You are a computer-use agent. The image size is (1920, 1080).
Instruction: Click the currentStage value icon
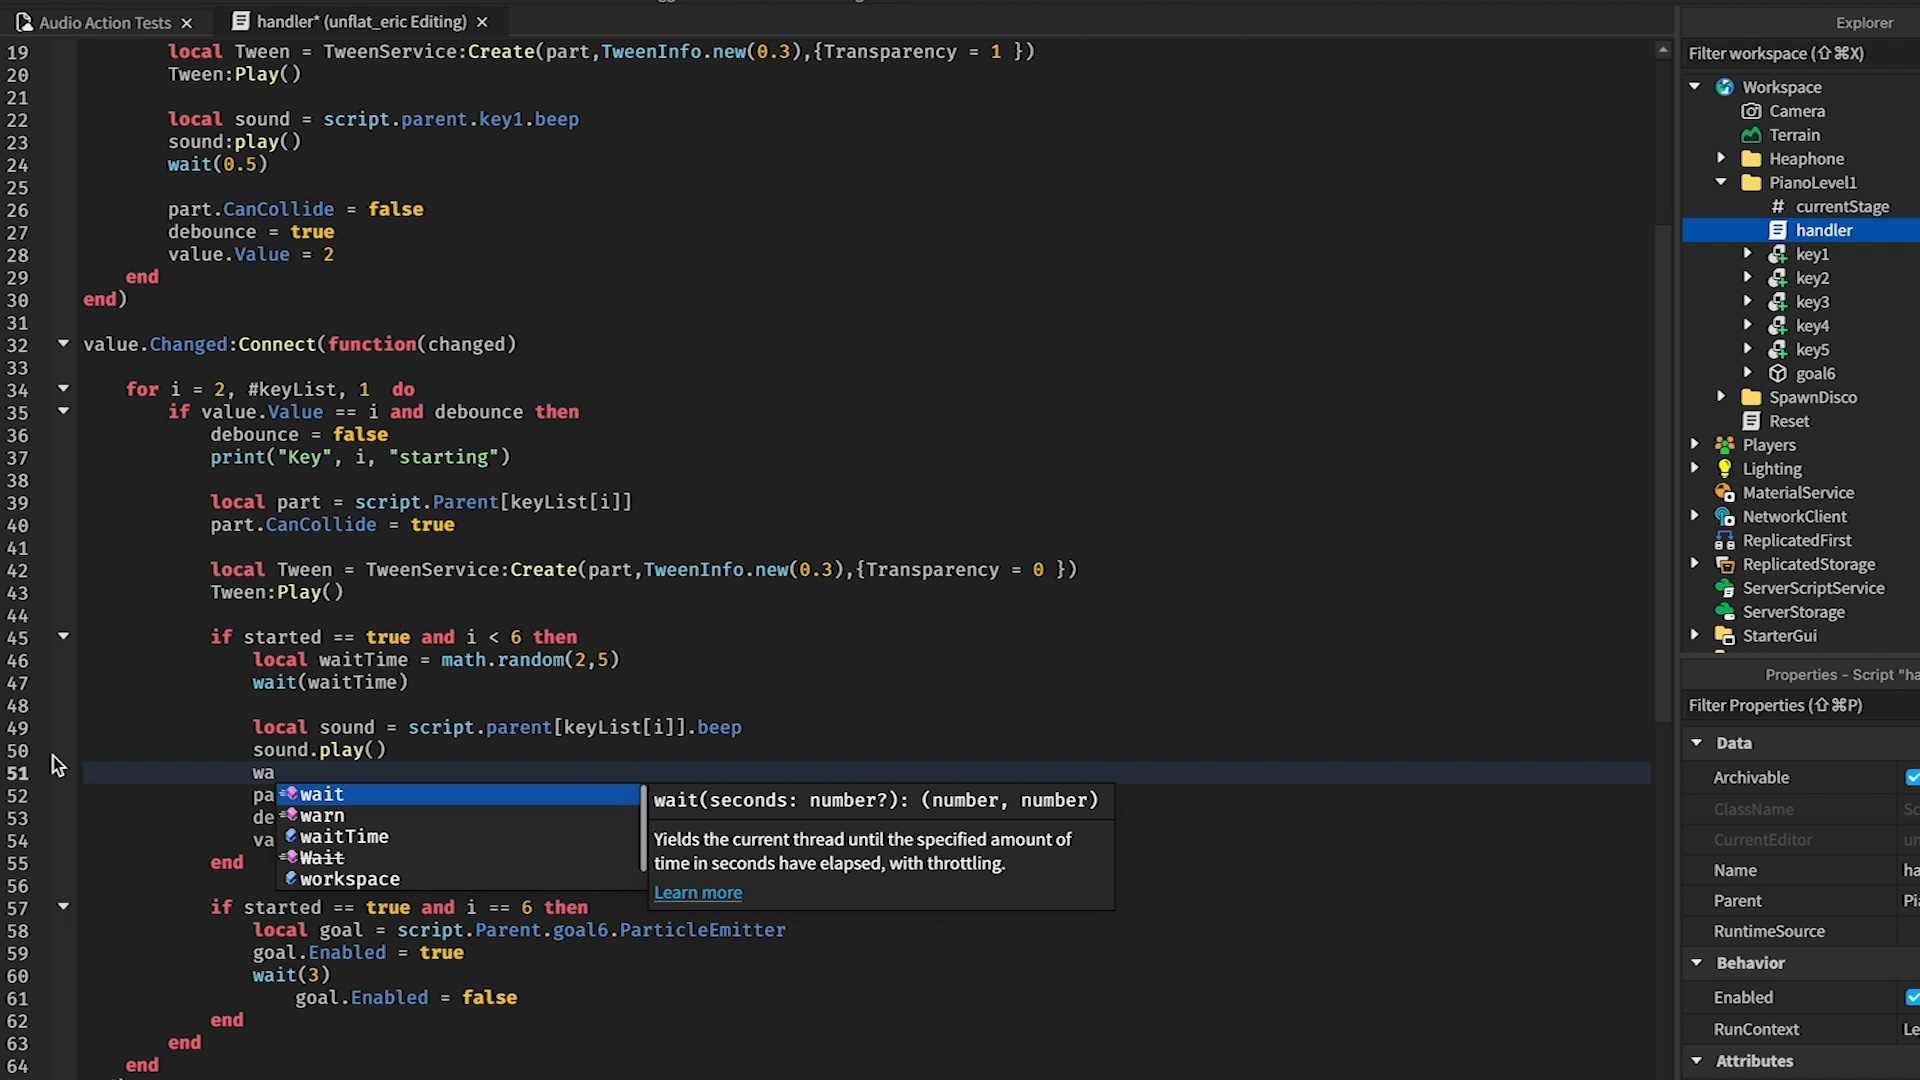click(x=1778, y=207)
